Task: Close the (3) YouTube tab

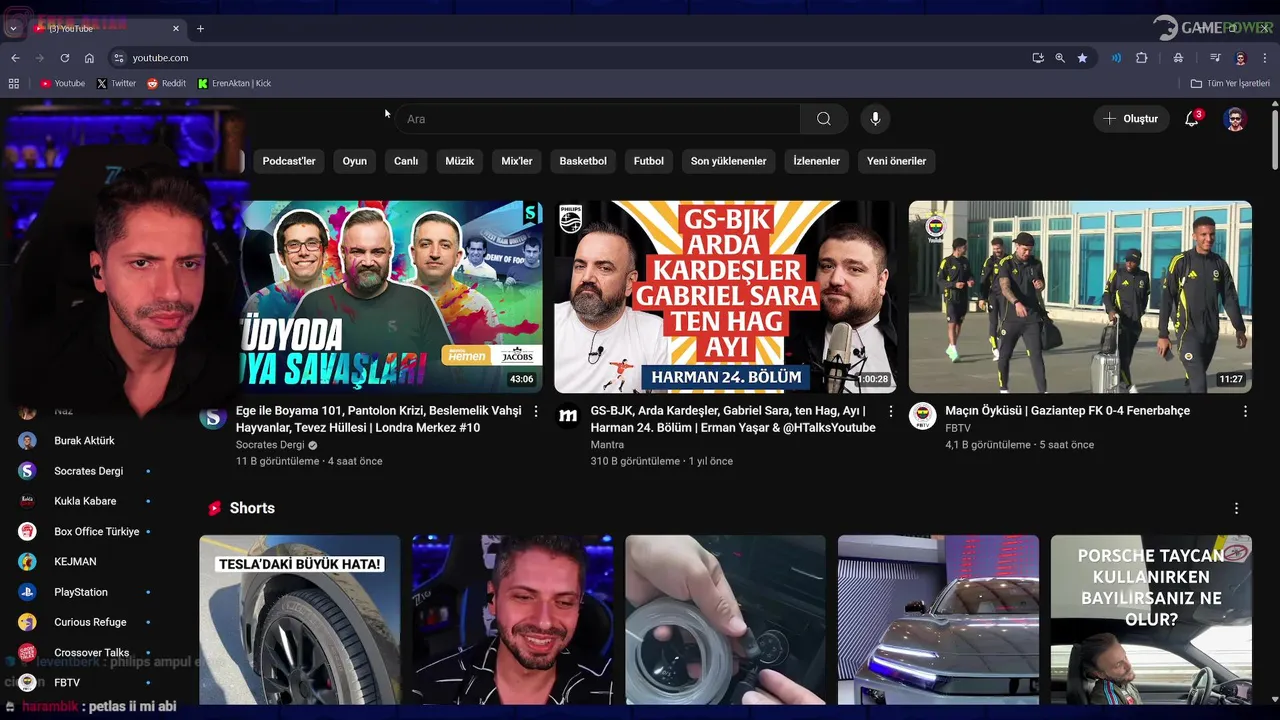Action: click(176, 28)
